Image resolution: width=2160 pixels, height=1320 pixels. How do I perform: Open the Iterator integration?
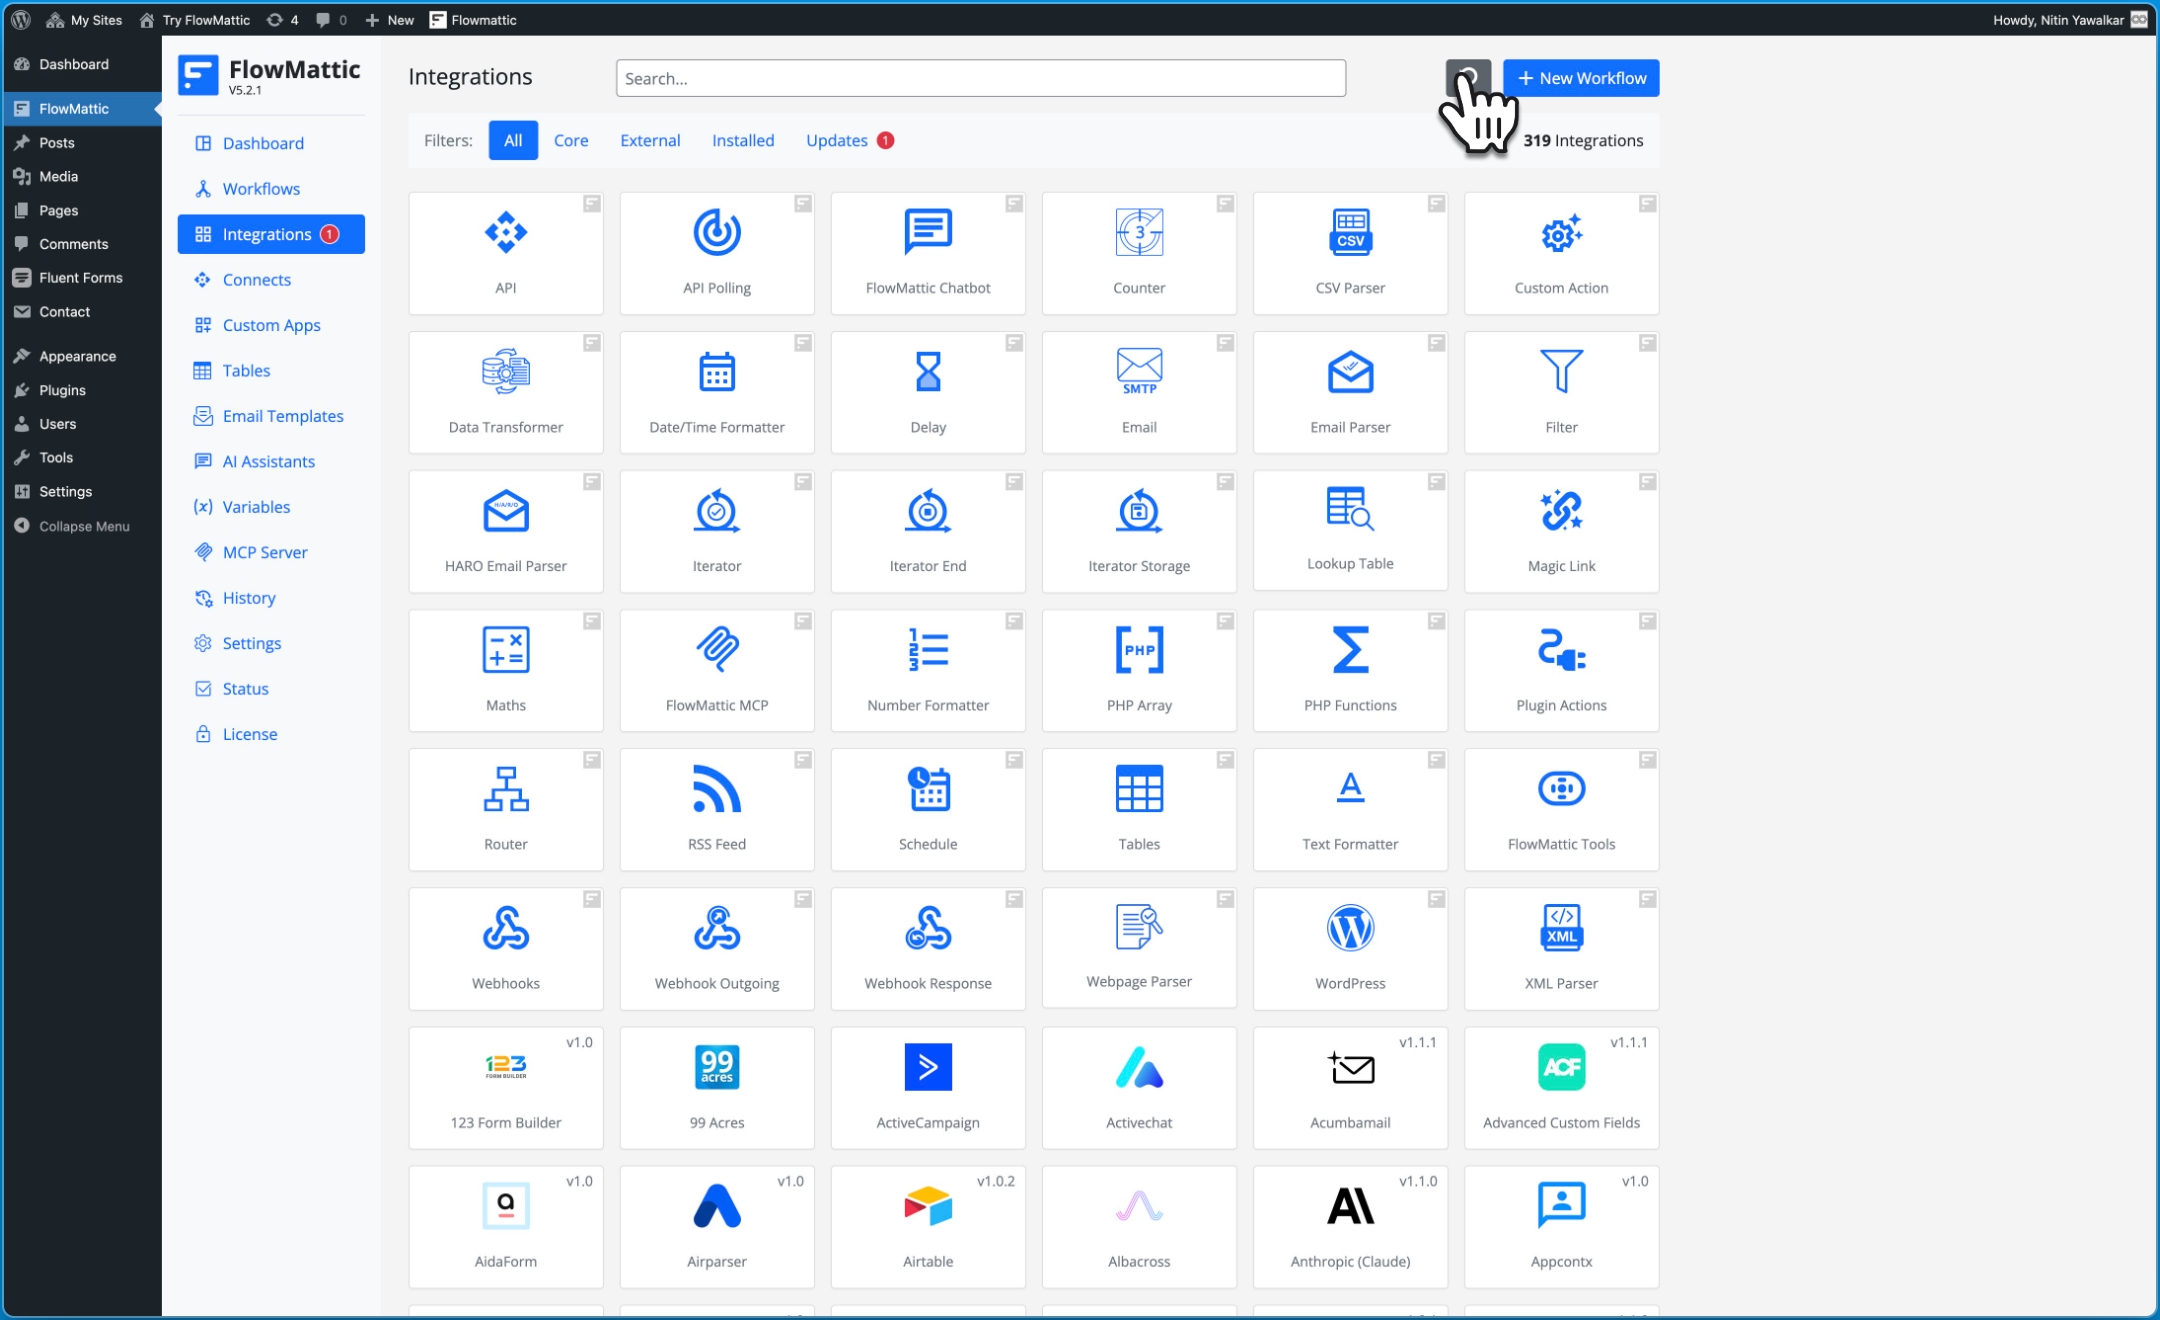point(717,531)
